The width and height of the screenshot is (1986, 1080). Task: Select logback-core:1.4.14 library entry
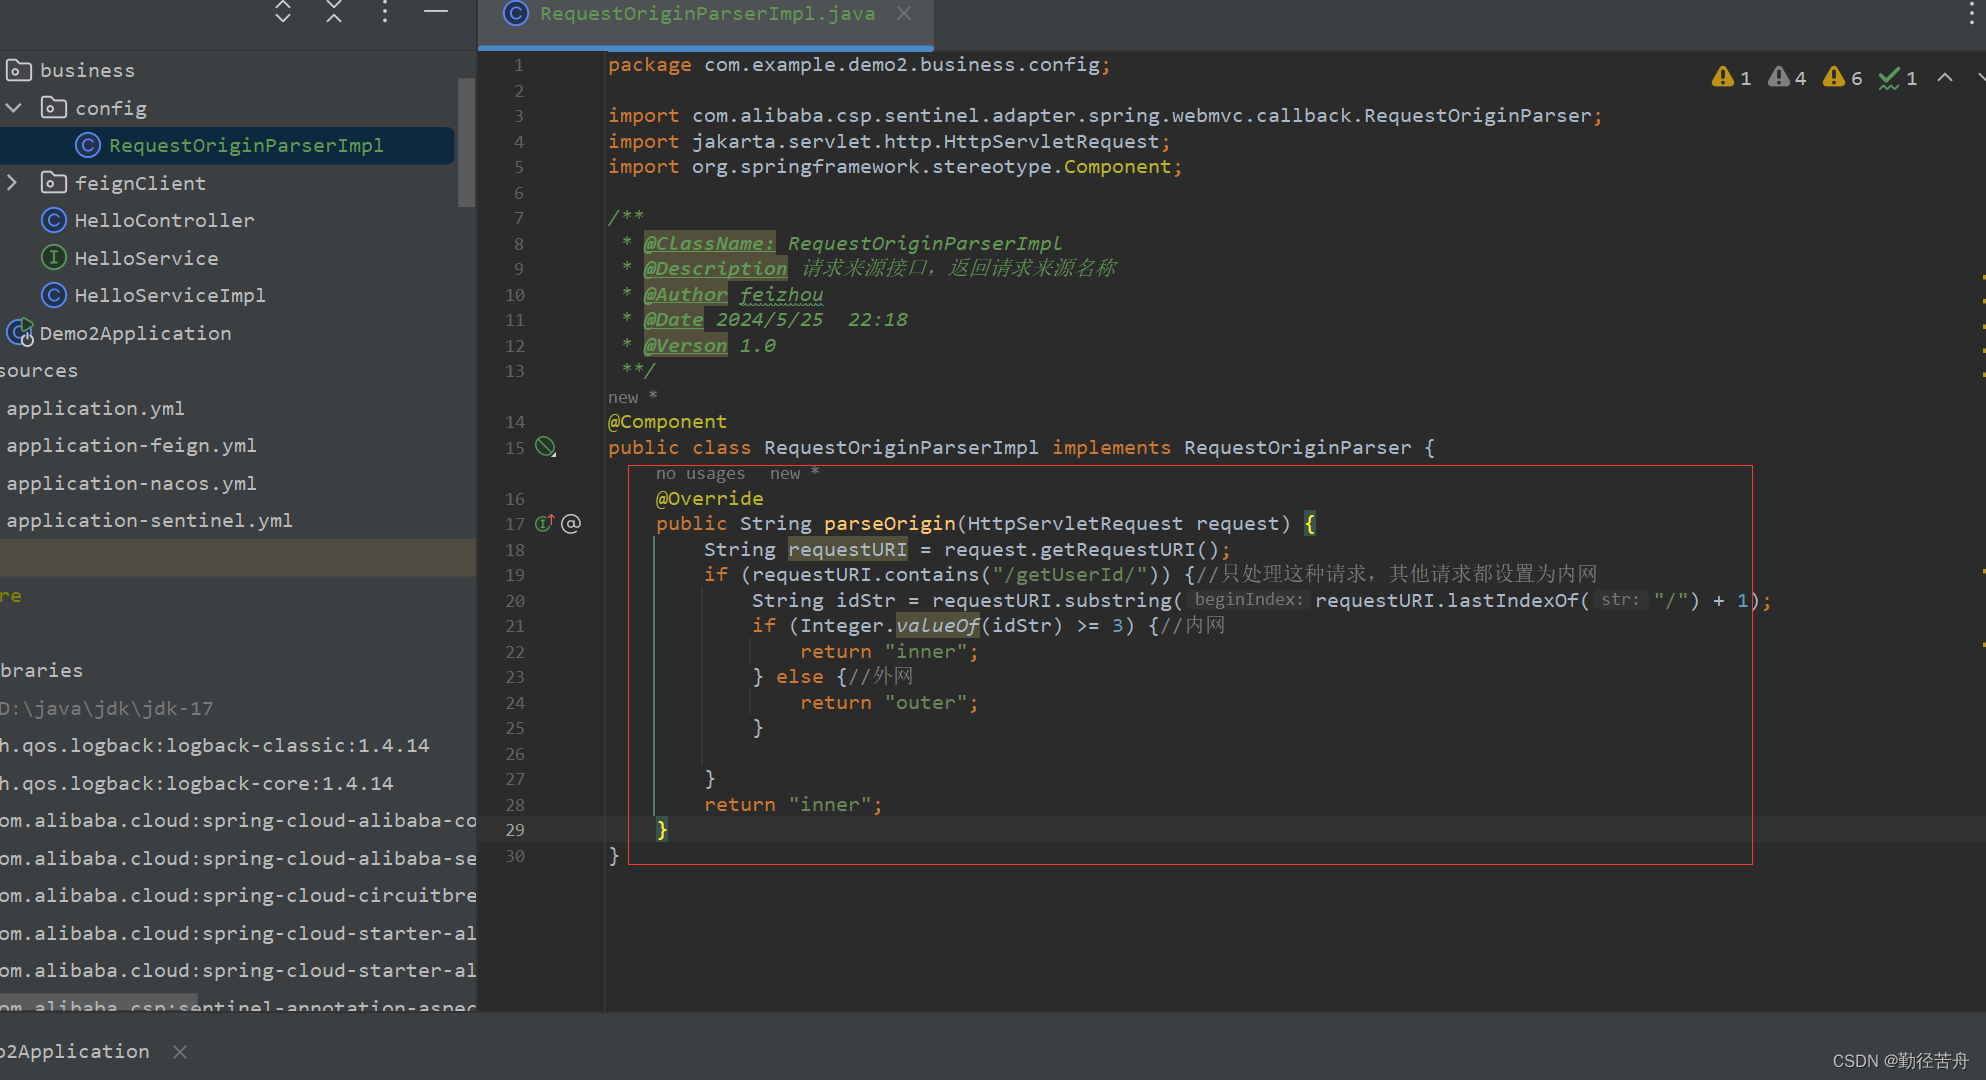(x=197, y=783)
